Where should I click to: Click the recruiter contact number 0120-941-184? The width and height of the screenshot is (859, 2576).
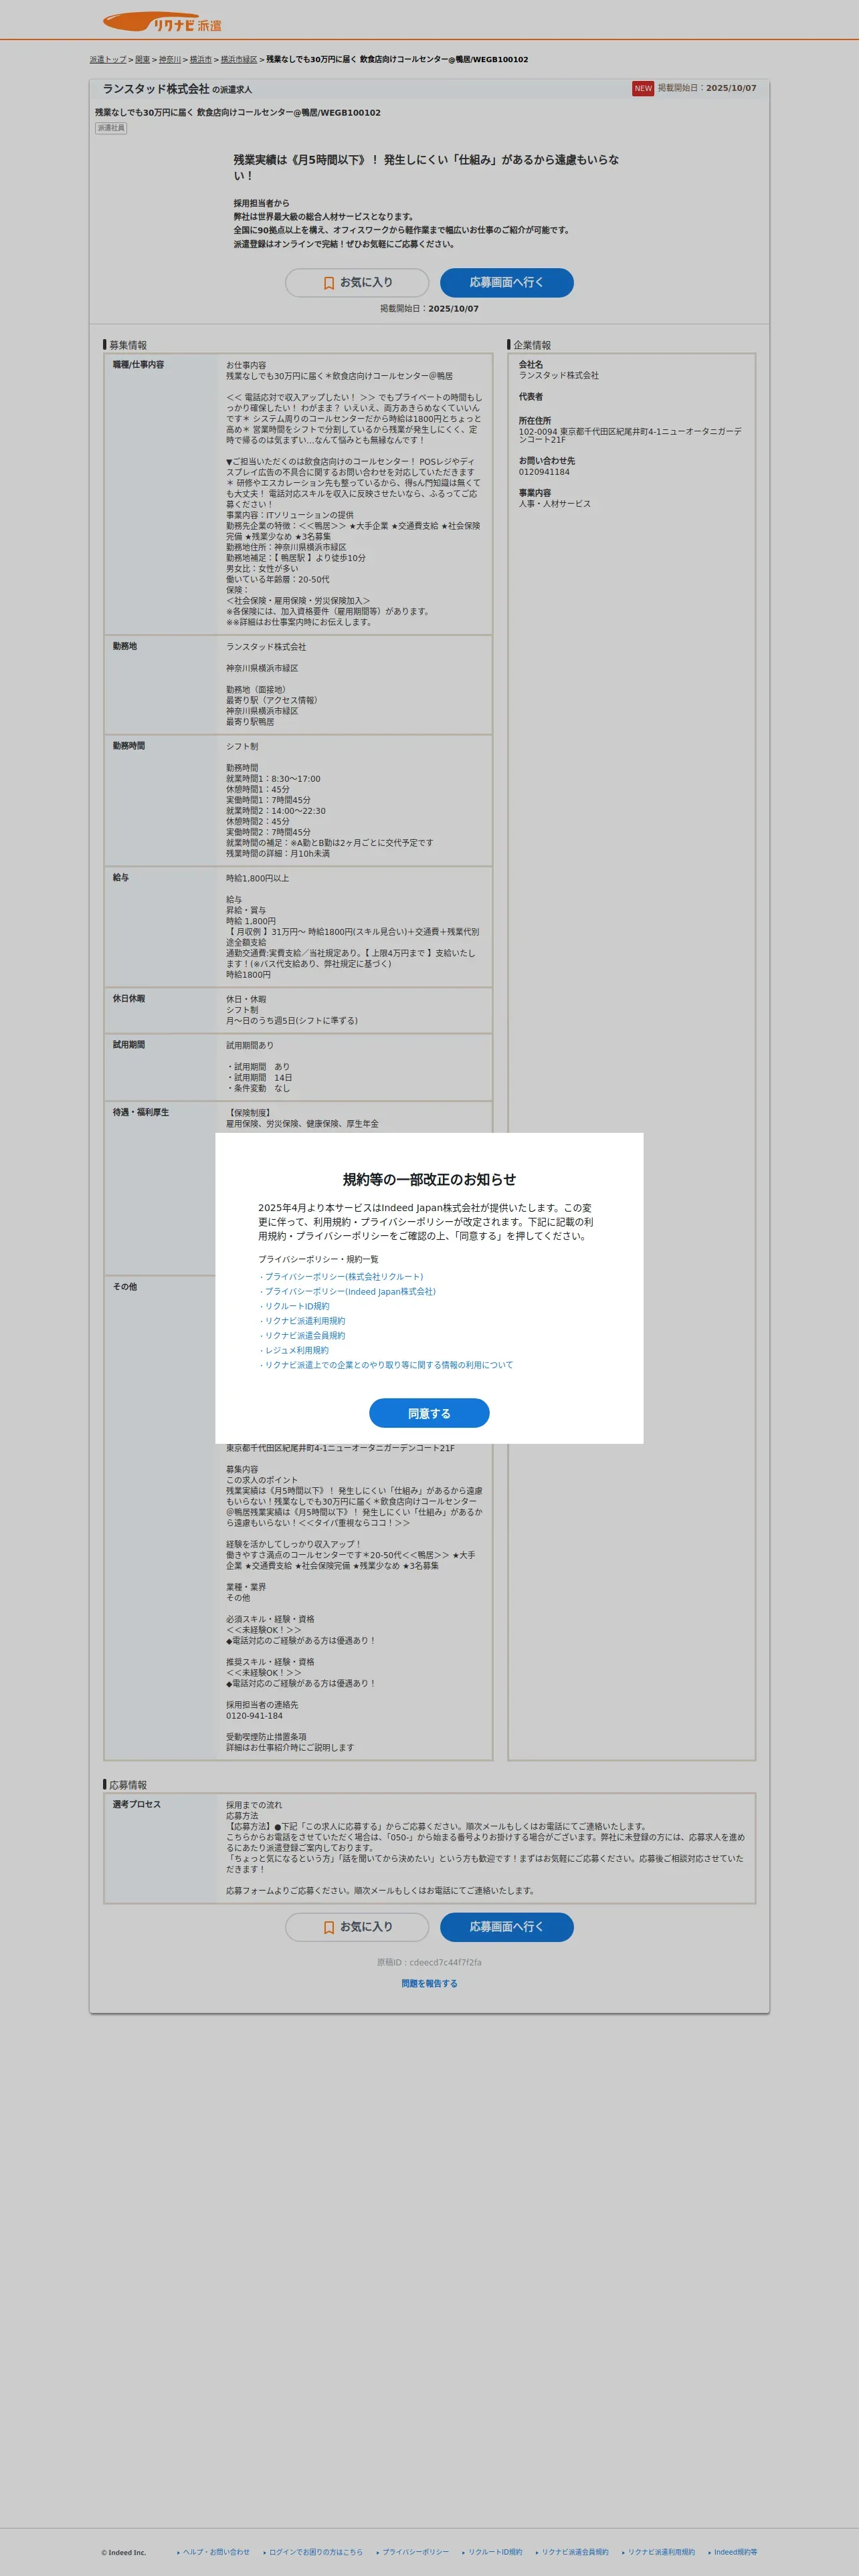click(x=254, y=1716)
